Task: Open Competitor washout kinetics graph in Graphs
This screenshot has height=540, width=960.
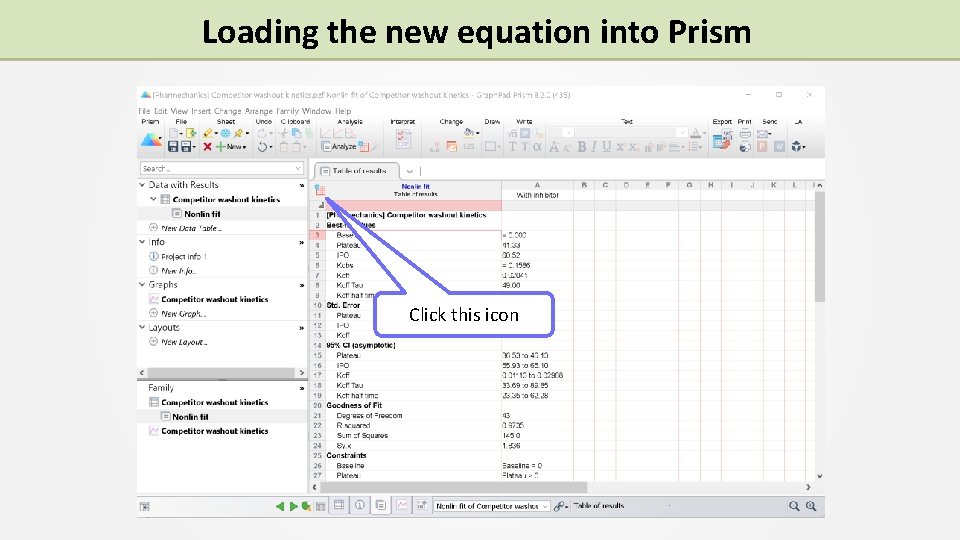Action: pyautogui.click(x=214, y=299)
